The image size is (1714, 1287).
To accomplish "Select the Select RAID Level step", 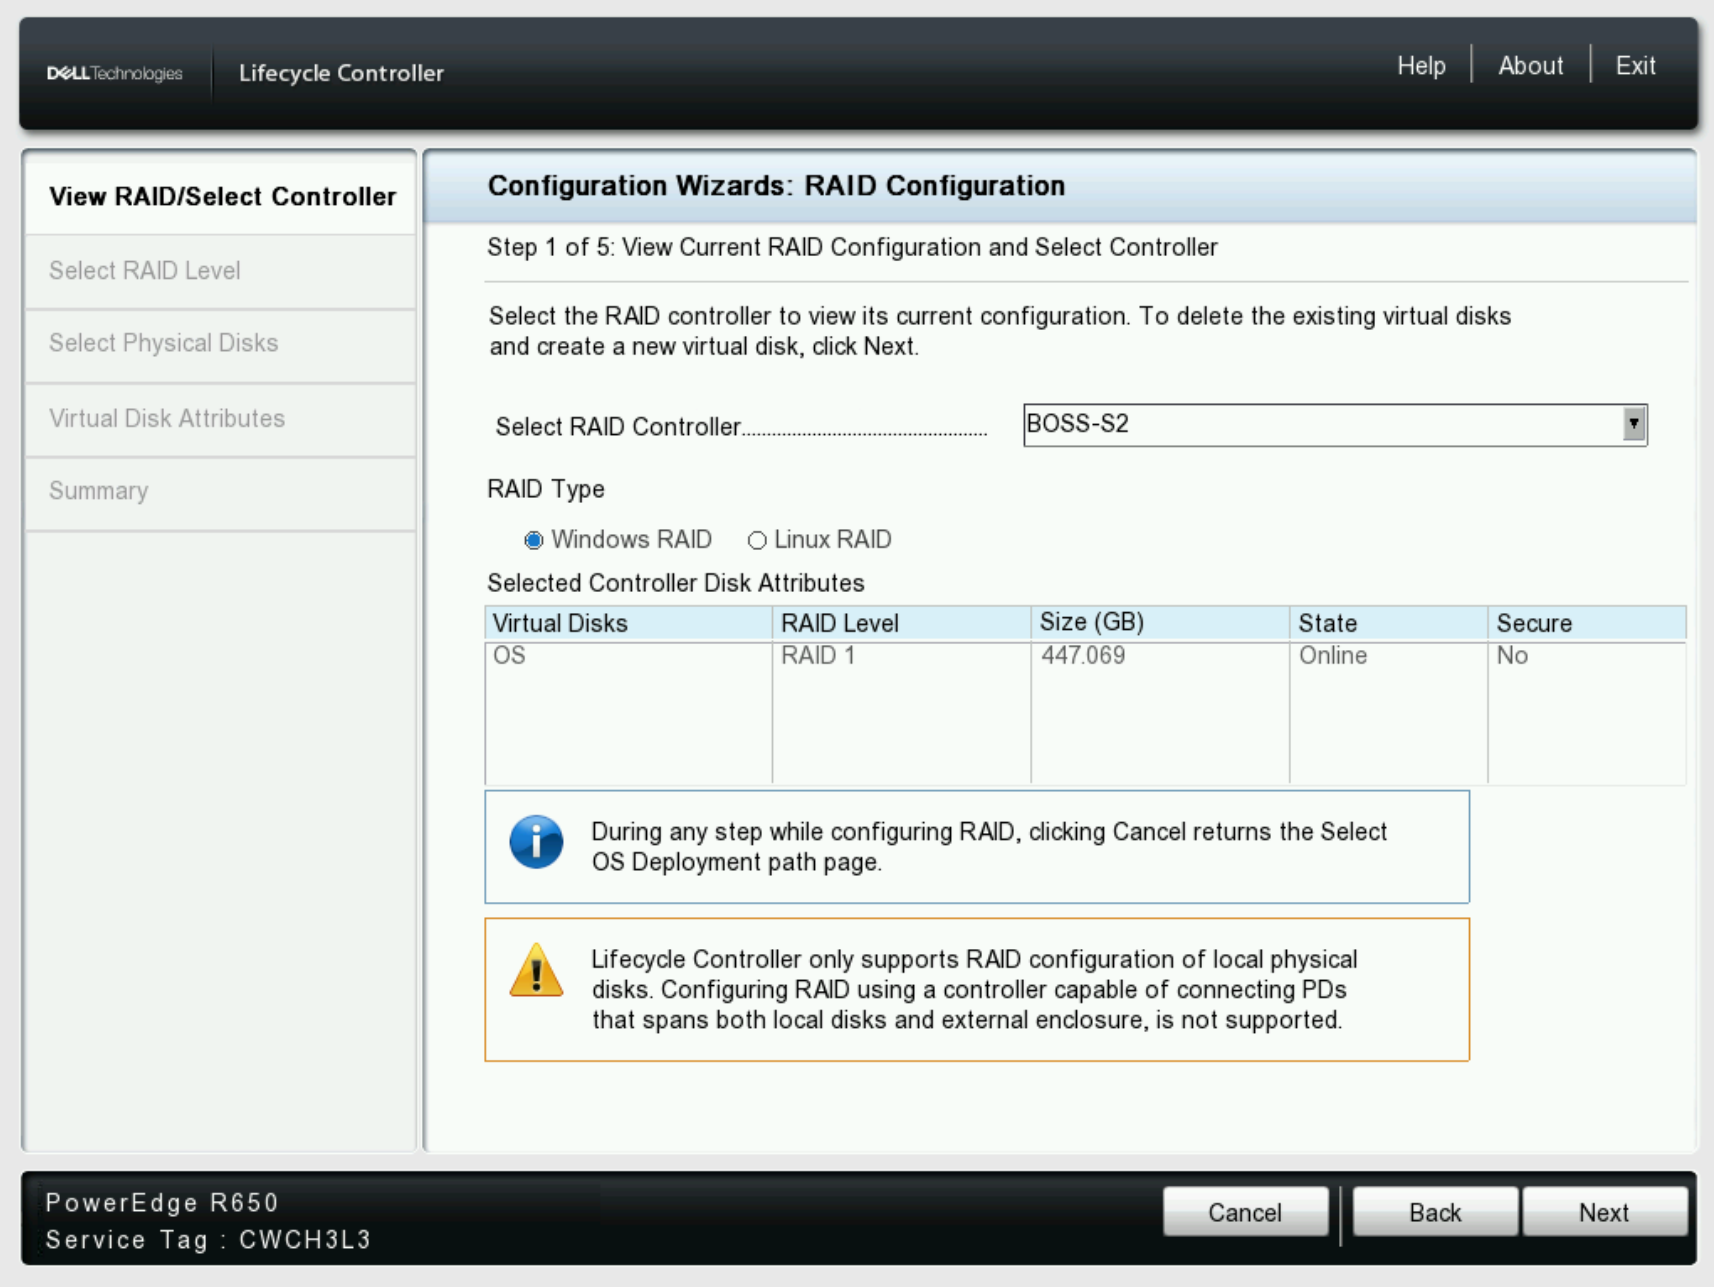I will tap(145, 270).
